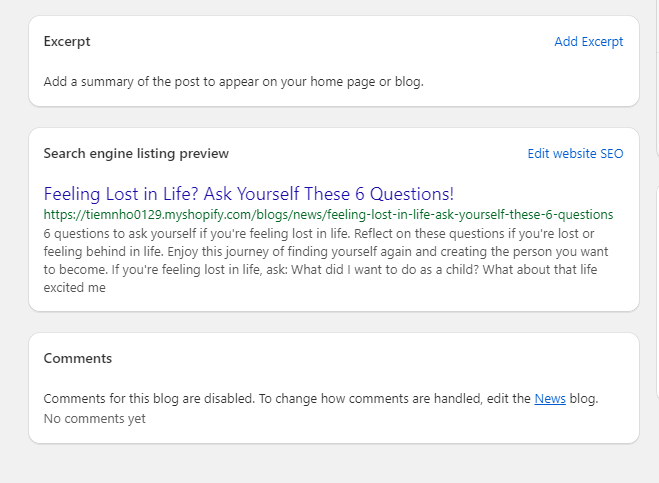Click the word blog after the News link
This screenshot has height=483, width=659.
click(x=583, y=398)
